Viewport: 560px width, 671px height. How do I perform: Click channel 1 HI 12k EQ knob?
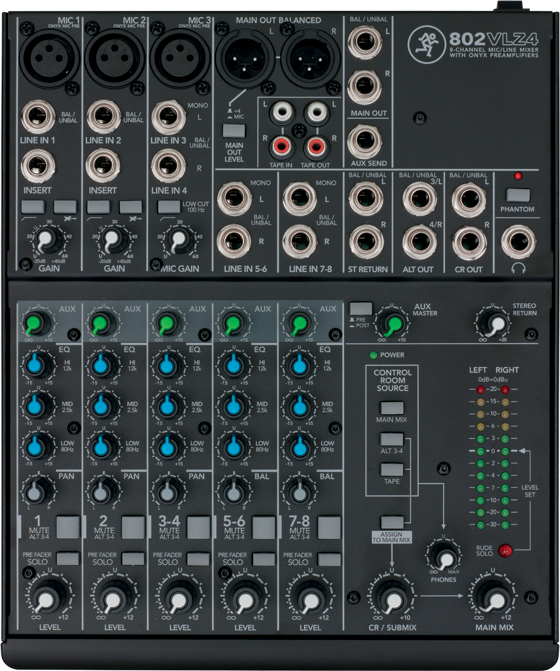tap(36, 365)
